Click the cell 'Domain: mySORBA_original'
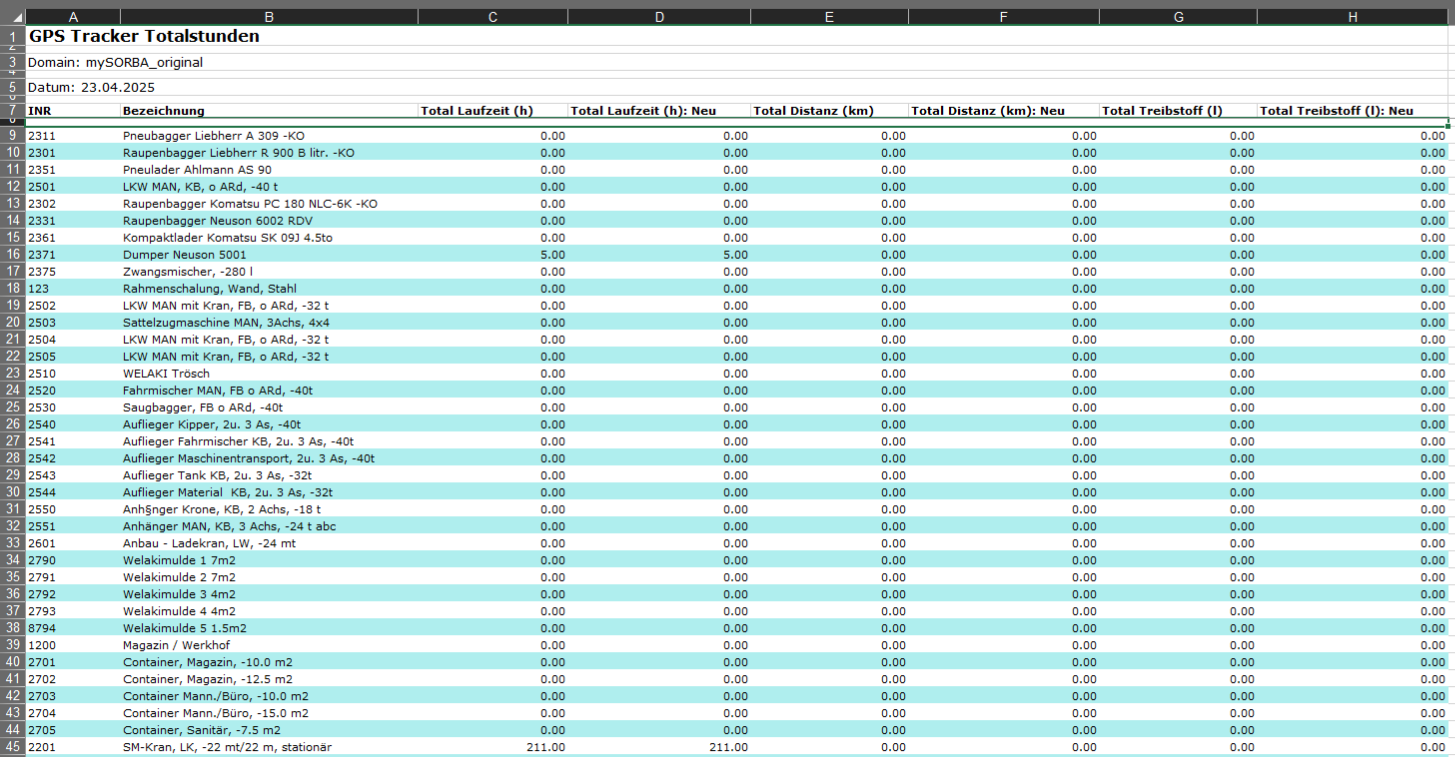Screen dimensions: 1455x757 coord(115,62)
